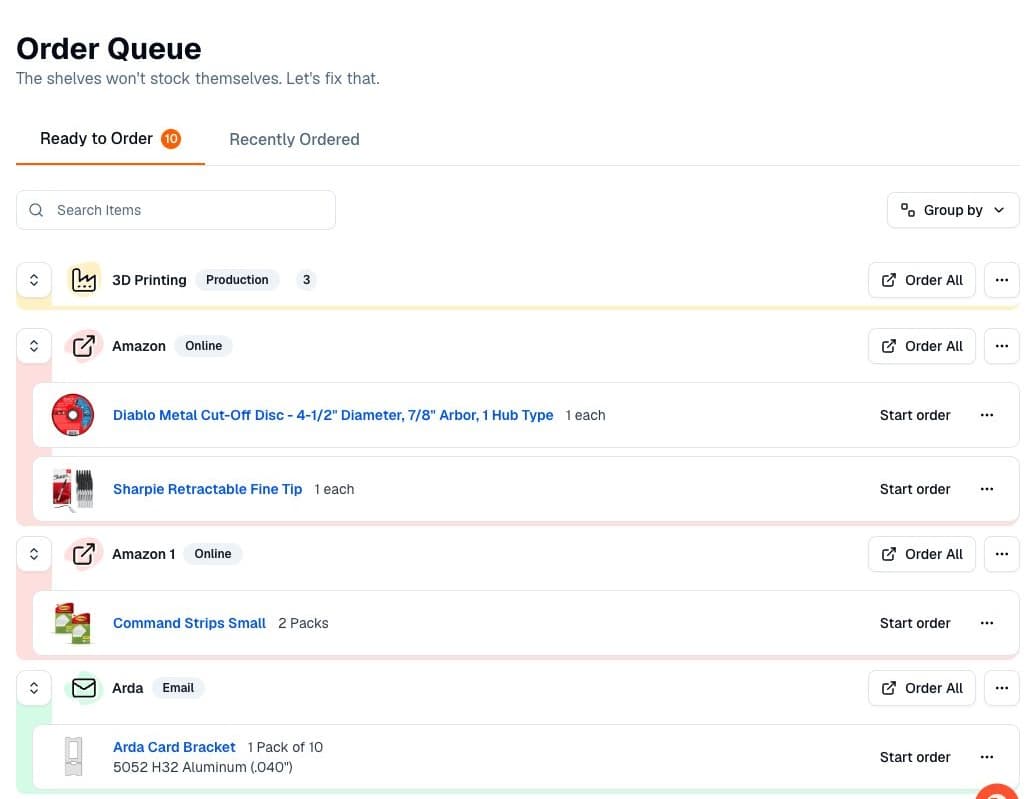
Task: Start order for Diablo Cut-Off Disc
Action: [915, 415]
